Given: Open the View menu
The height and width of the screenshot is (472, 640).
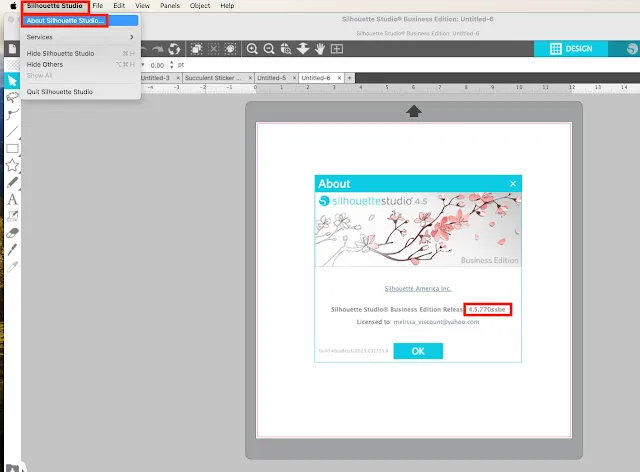Looking at the screenshot, I should 142,6.
